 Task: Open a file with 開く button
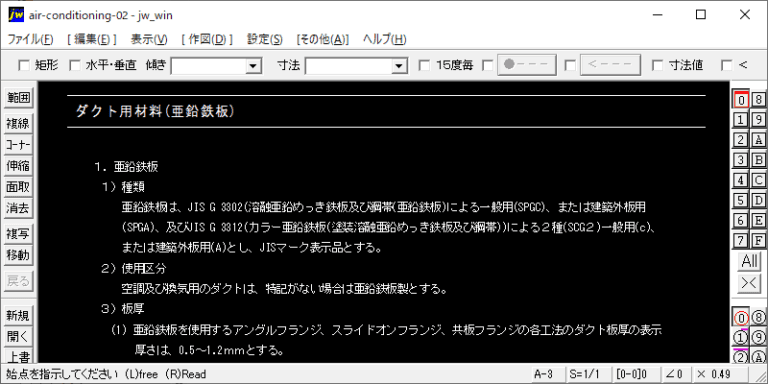pos(18,337)
